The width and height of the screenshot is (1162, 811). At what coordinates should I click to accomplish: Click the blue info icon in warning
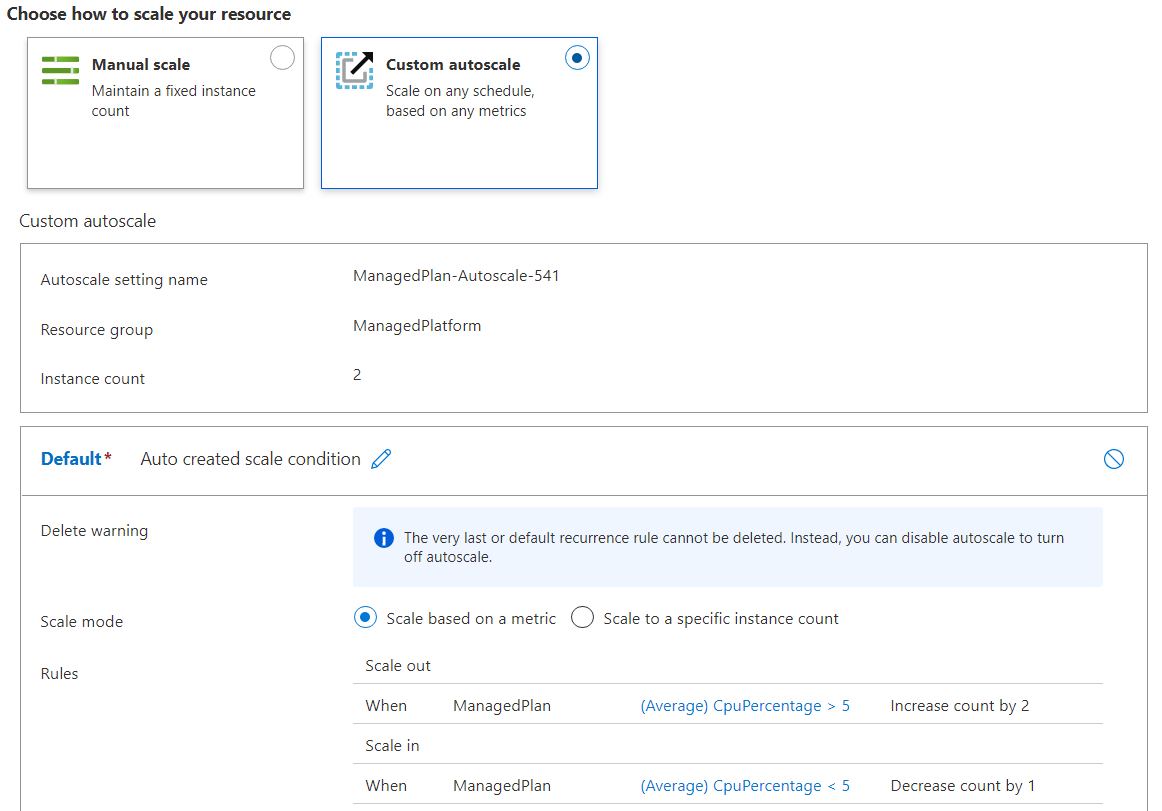384,538
